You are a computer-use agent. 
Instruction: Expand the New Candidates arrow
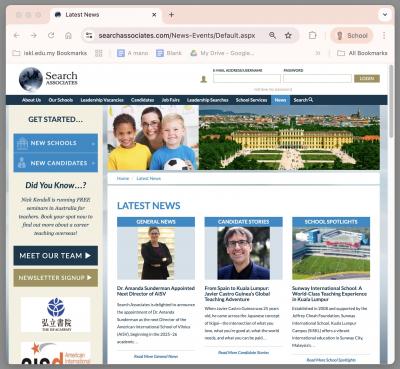coord(93,163)
